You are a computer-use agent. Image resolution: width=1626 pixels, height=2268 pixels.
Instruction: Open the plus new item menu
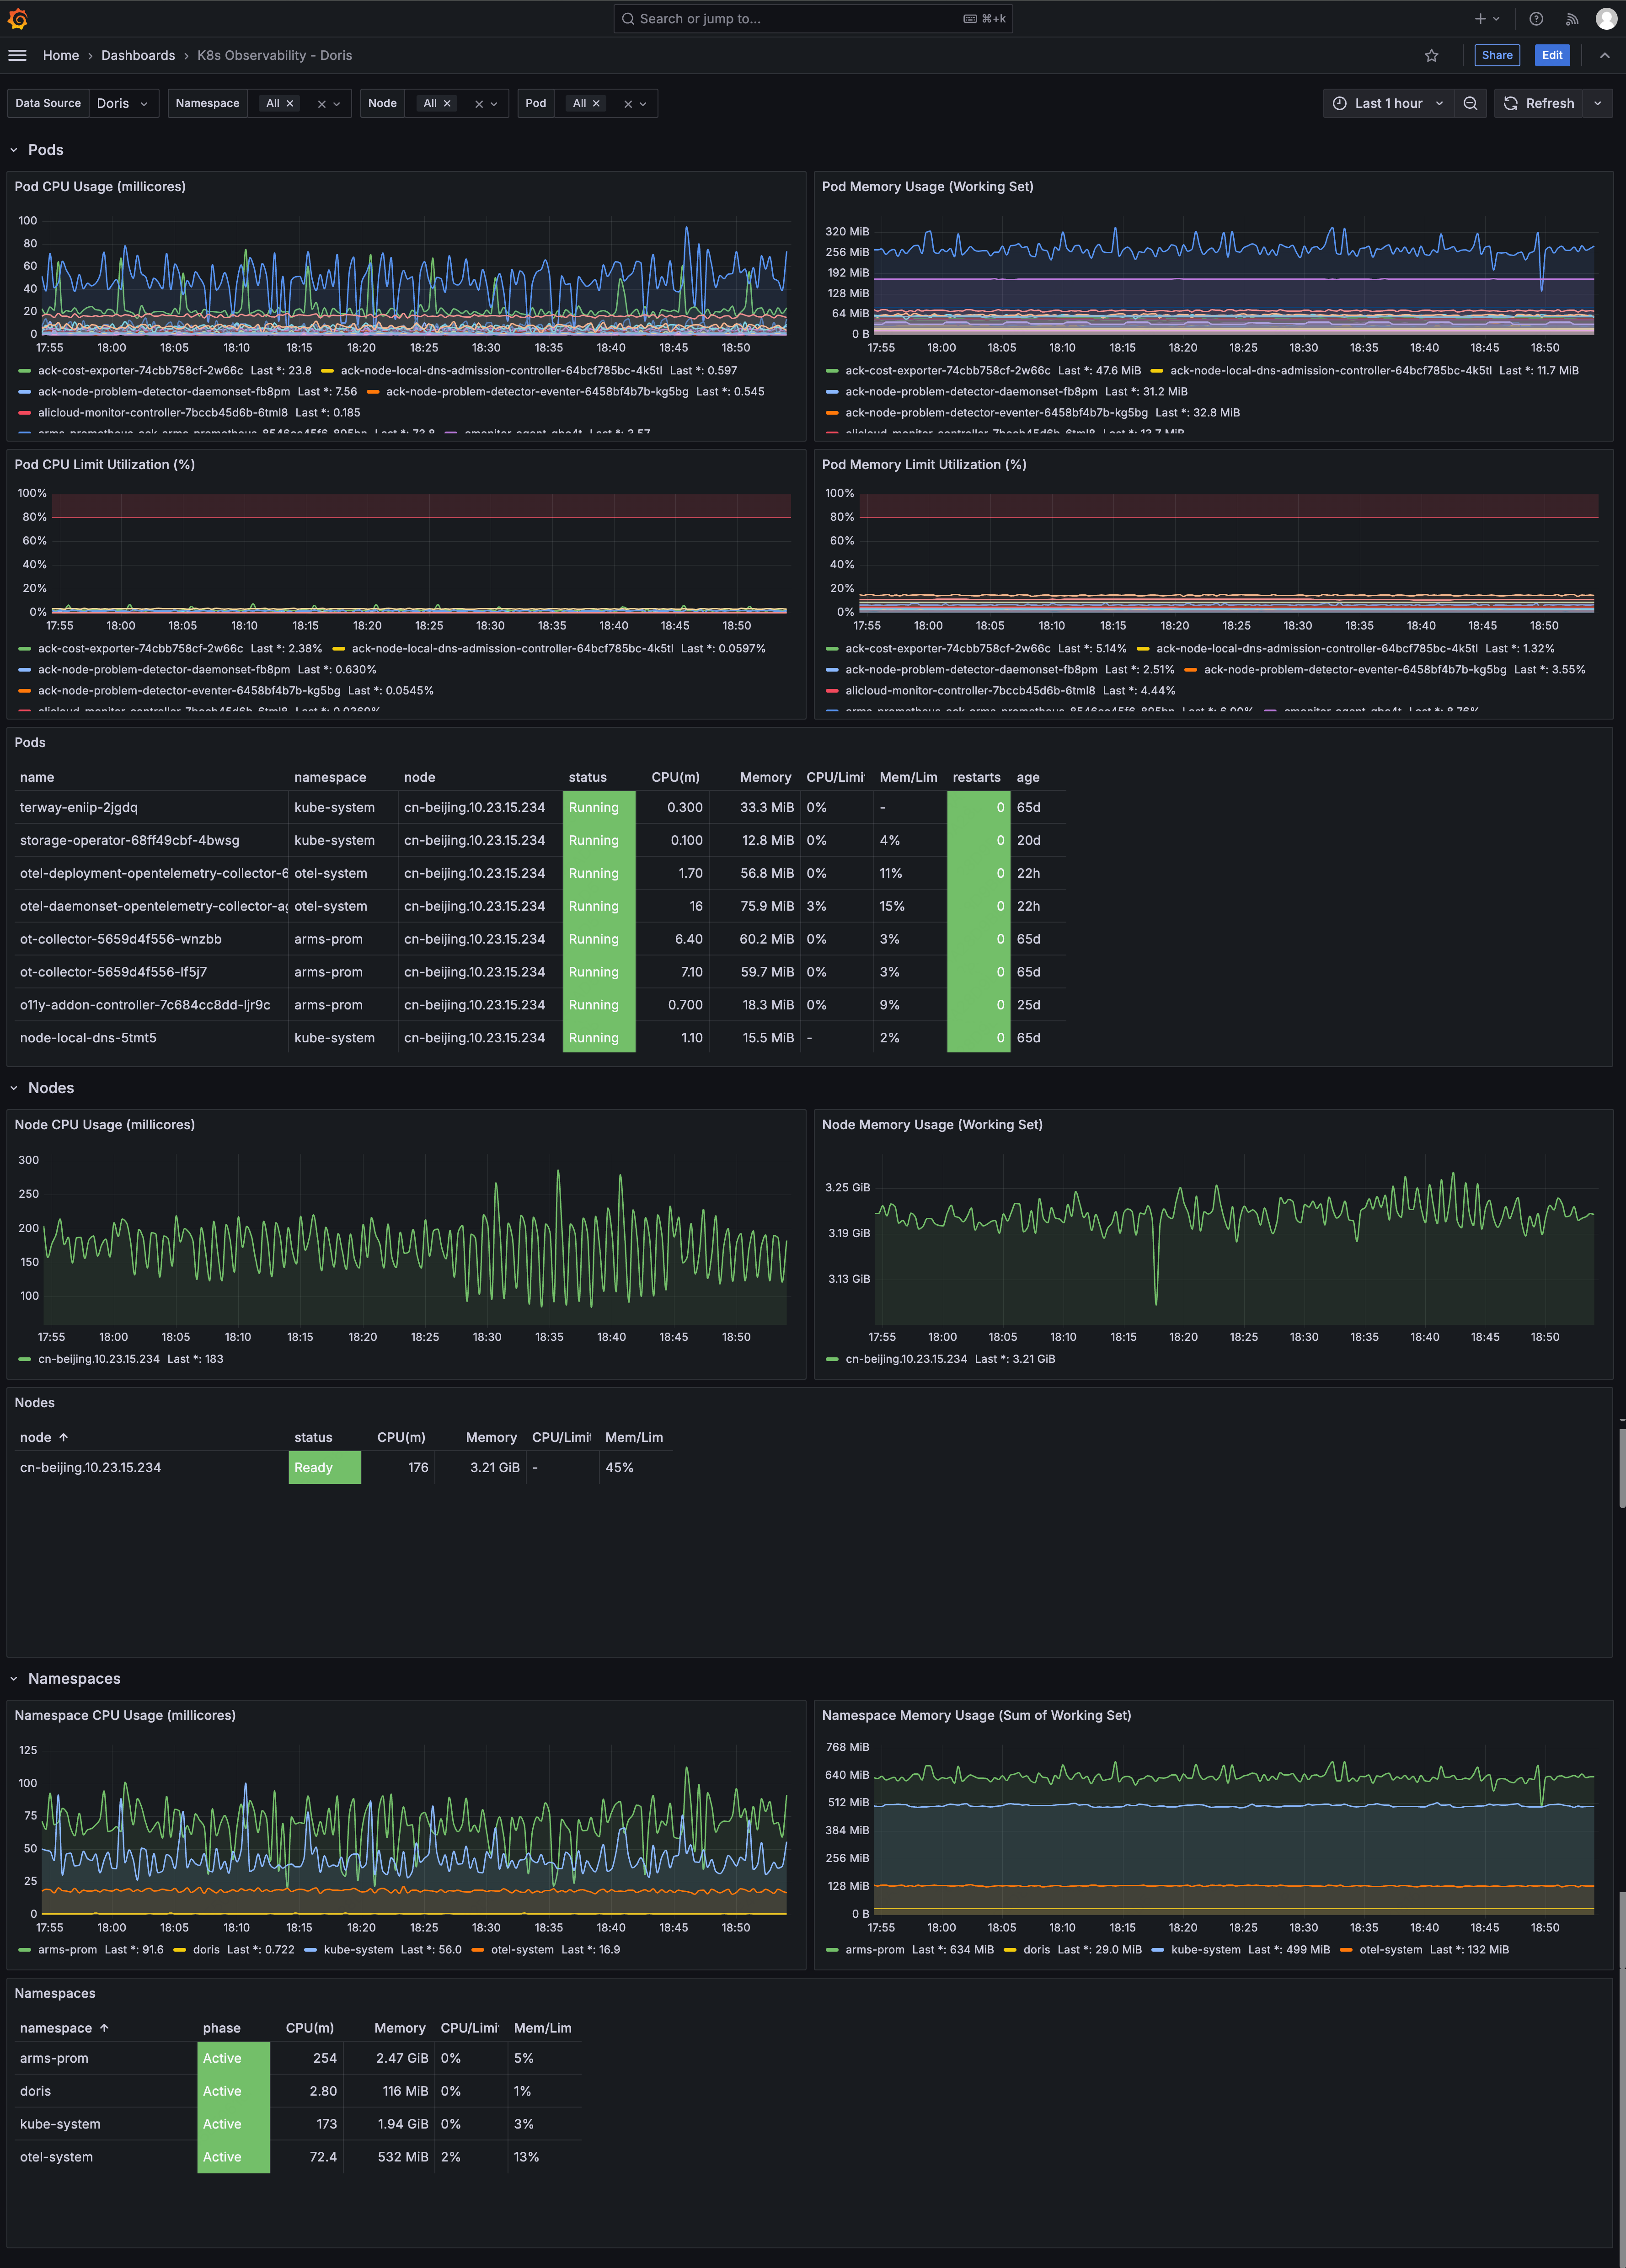(x=1487, y=19)
